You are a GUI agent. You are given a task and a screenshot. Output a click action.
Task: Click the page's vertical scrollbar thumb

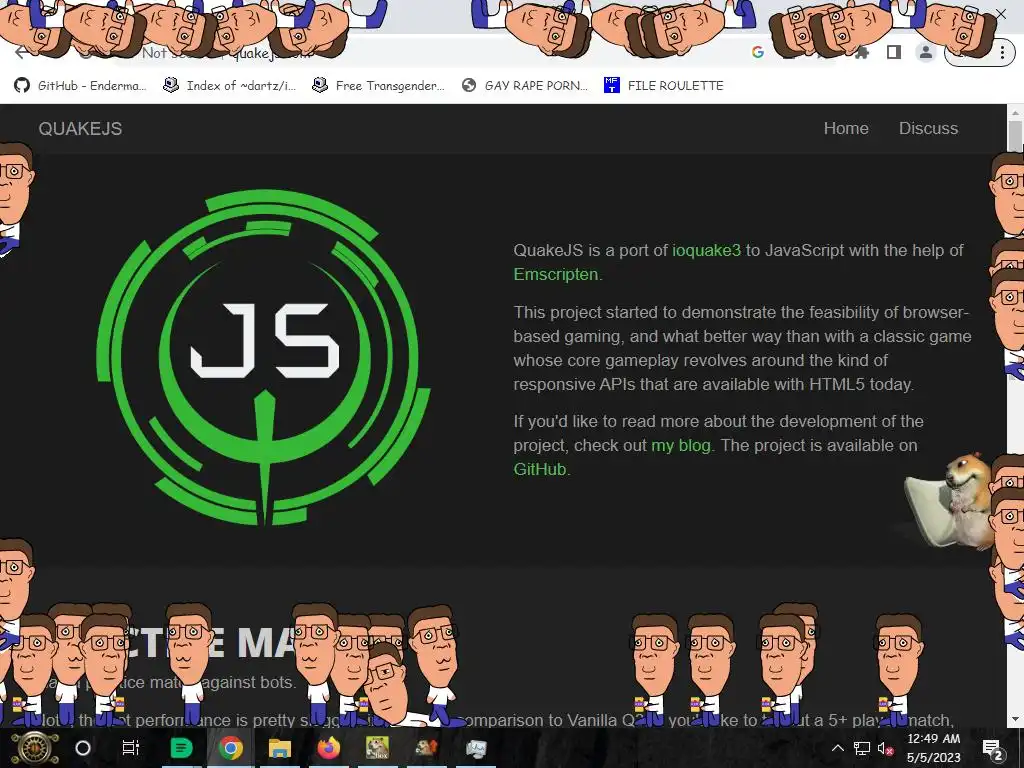pos(1015,136)
